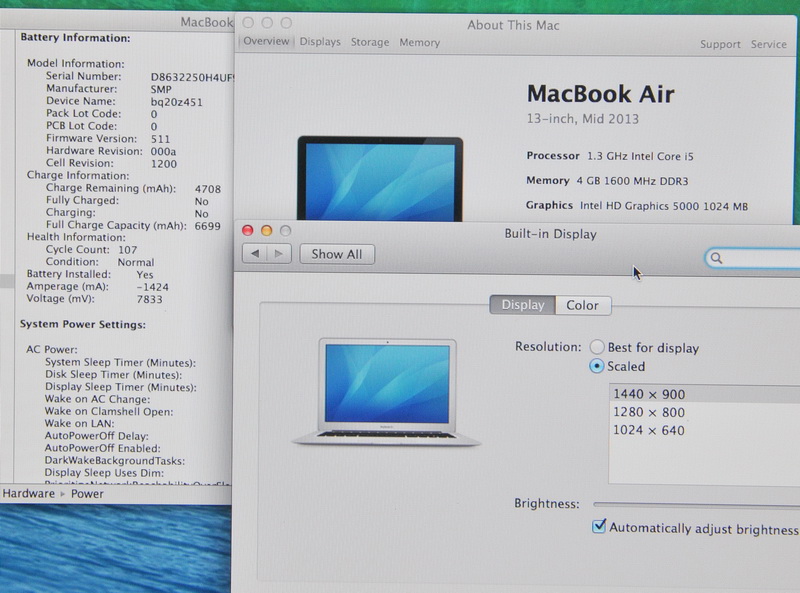The image size is (800, 593).
Task: Open the Storage tab in About This Mac
Action: (370, 42)
